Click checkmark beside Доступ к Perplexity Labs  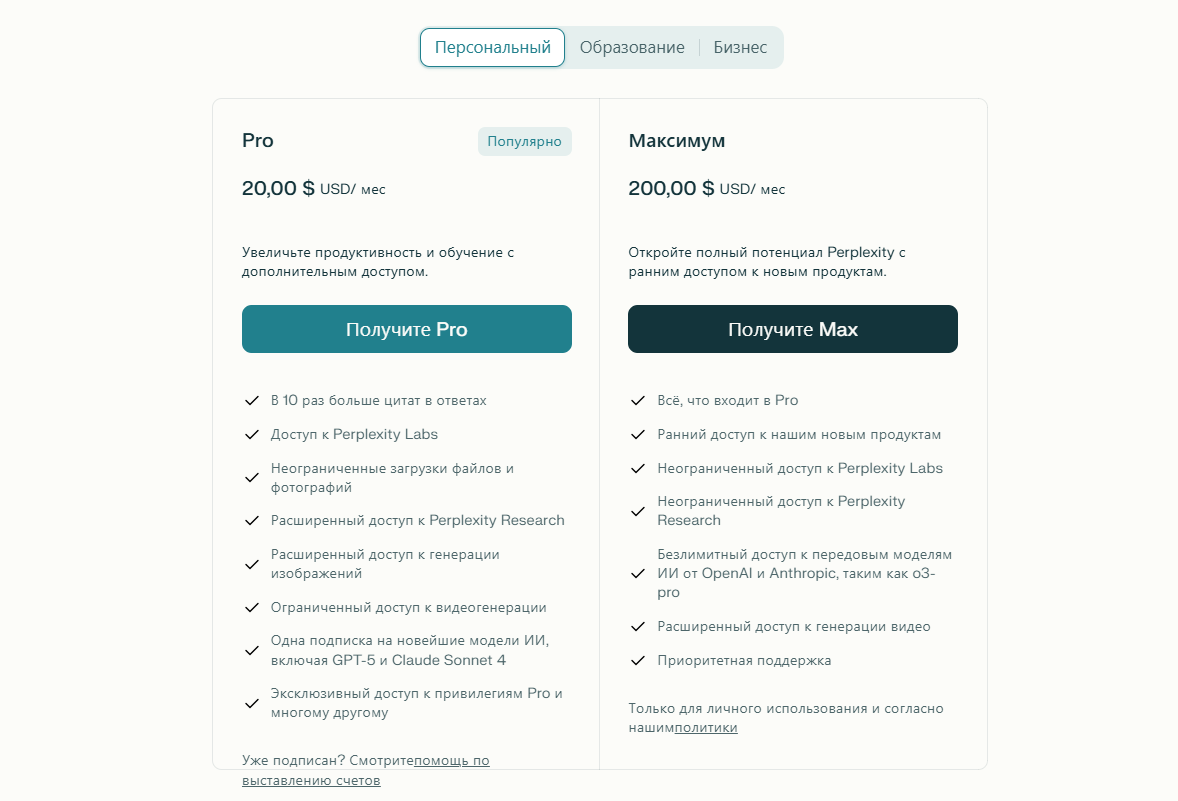[252, 435]
